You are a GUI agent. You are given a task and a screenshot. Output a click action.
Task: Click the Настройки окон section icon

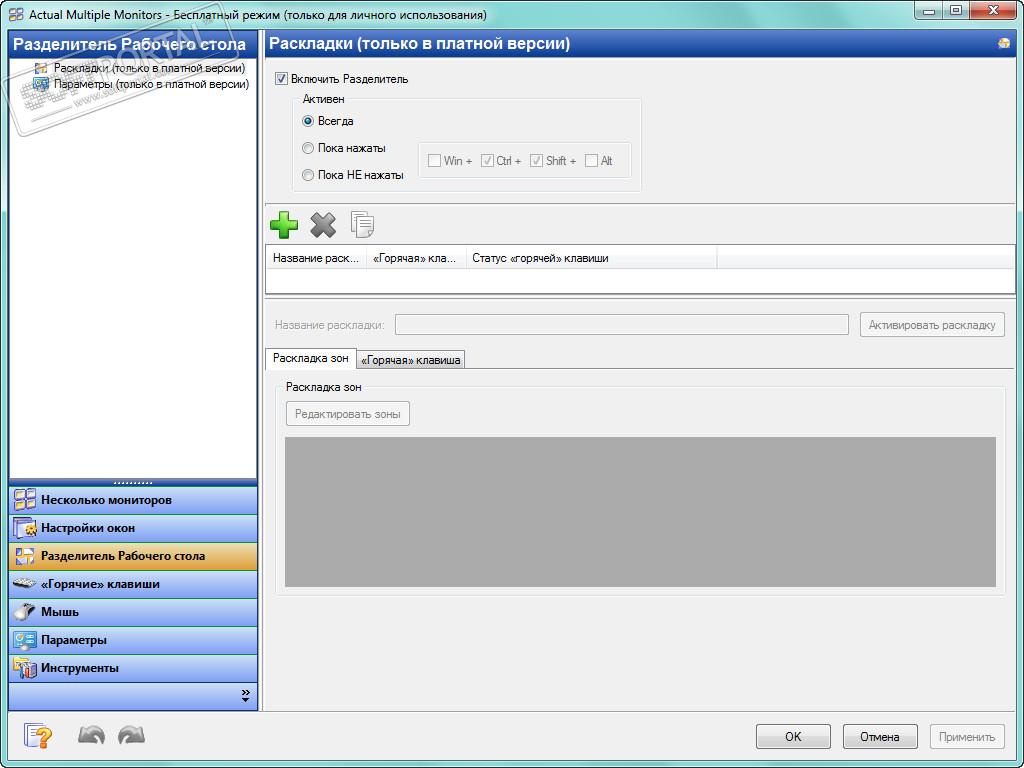tap(25, 528)
